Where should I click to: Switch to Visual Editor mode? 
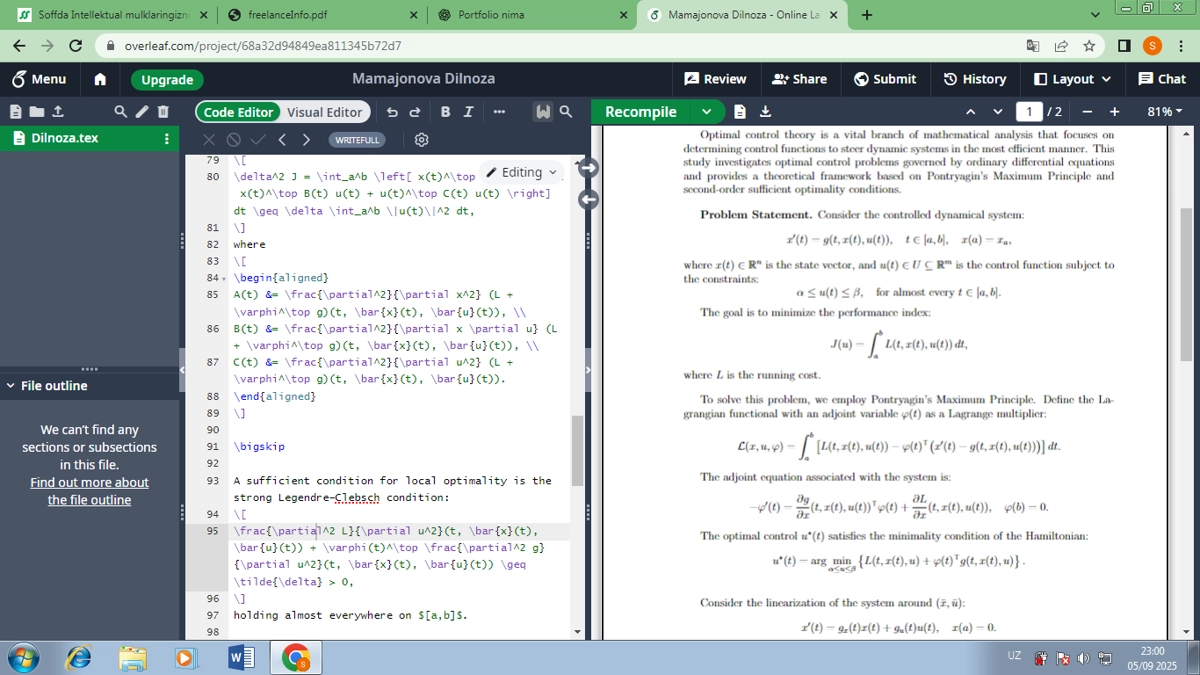tap(324, 112)
